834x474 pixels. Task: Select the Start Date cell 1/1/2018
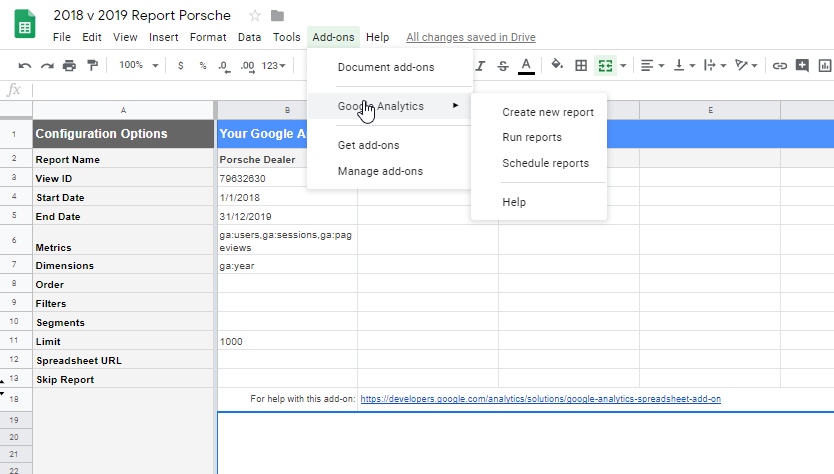click(287, 198)
